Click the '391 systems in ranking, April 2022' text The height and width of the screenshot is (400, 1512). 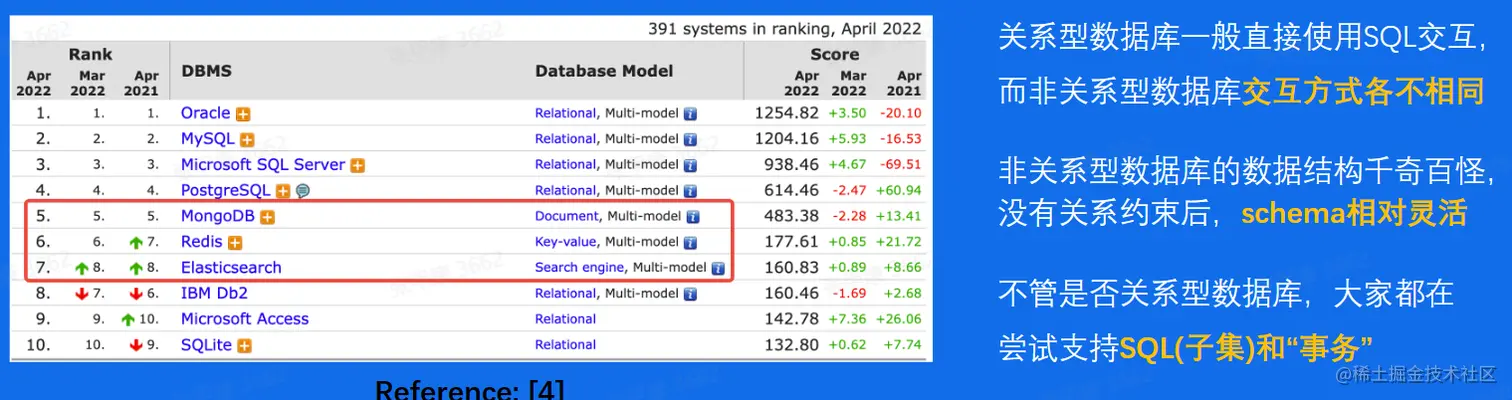coord(785,28)
